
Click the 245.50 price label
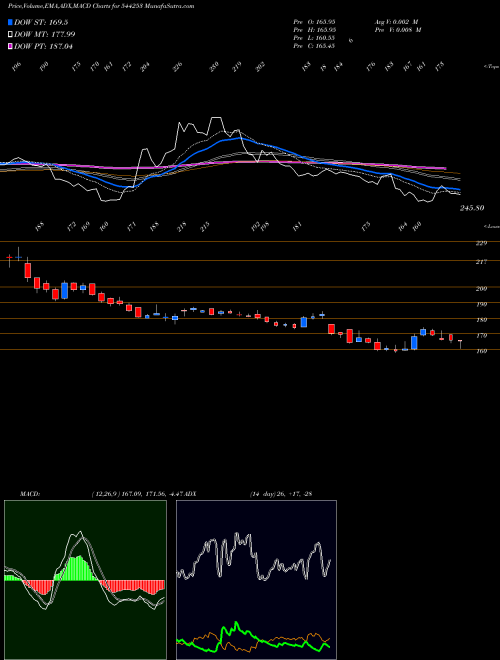472,208
